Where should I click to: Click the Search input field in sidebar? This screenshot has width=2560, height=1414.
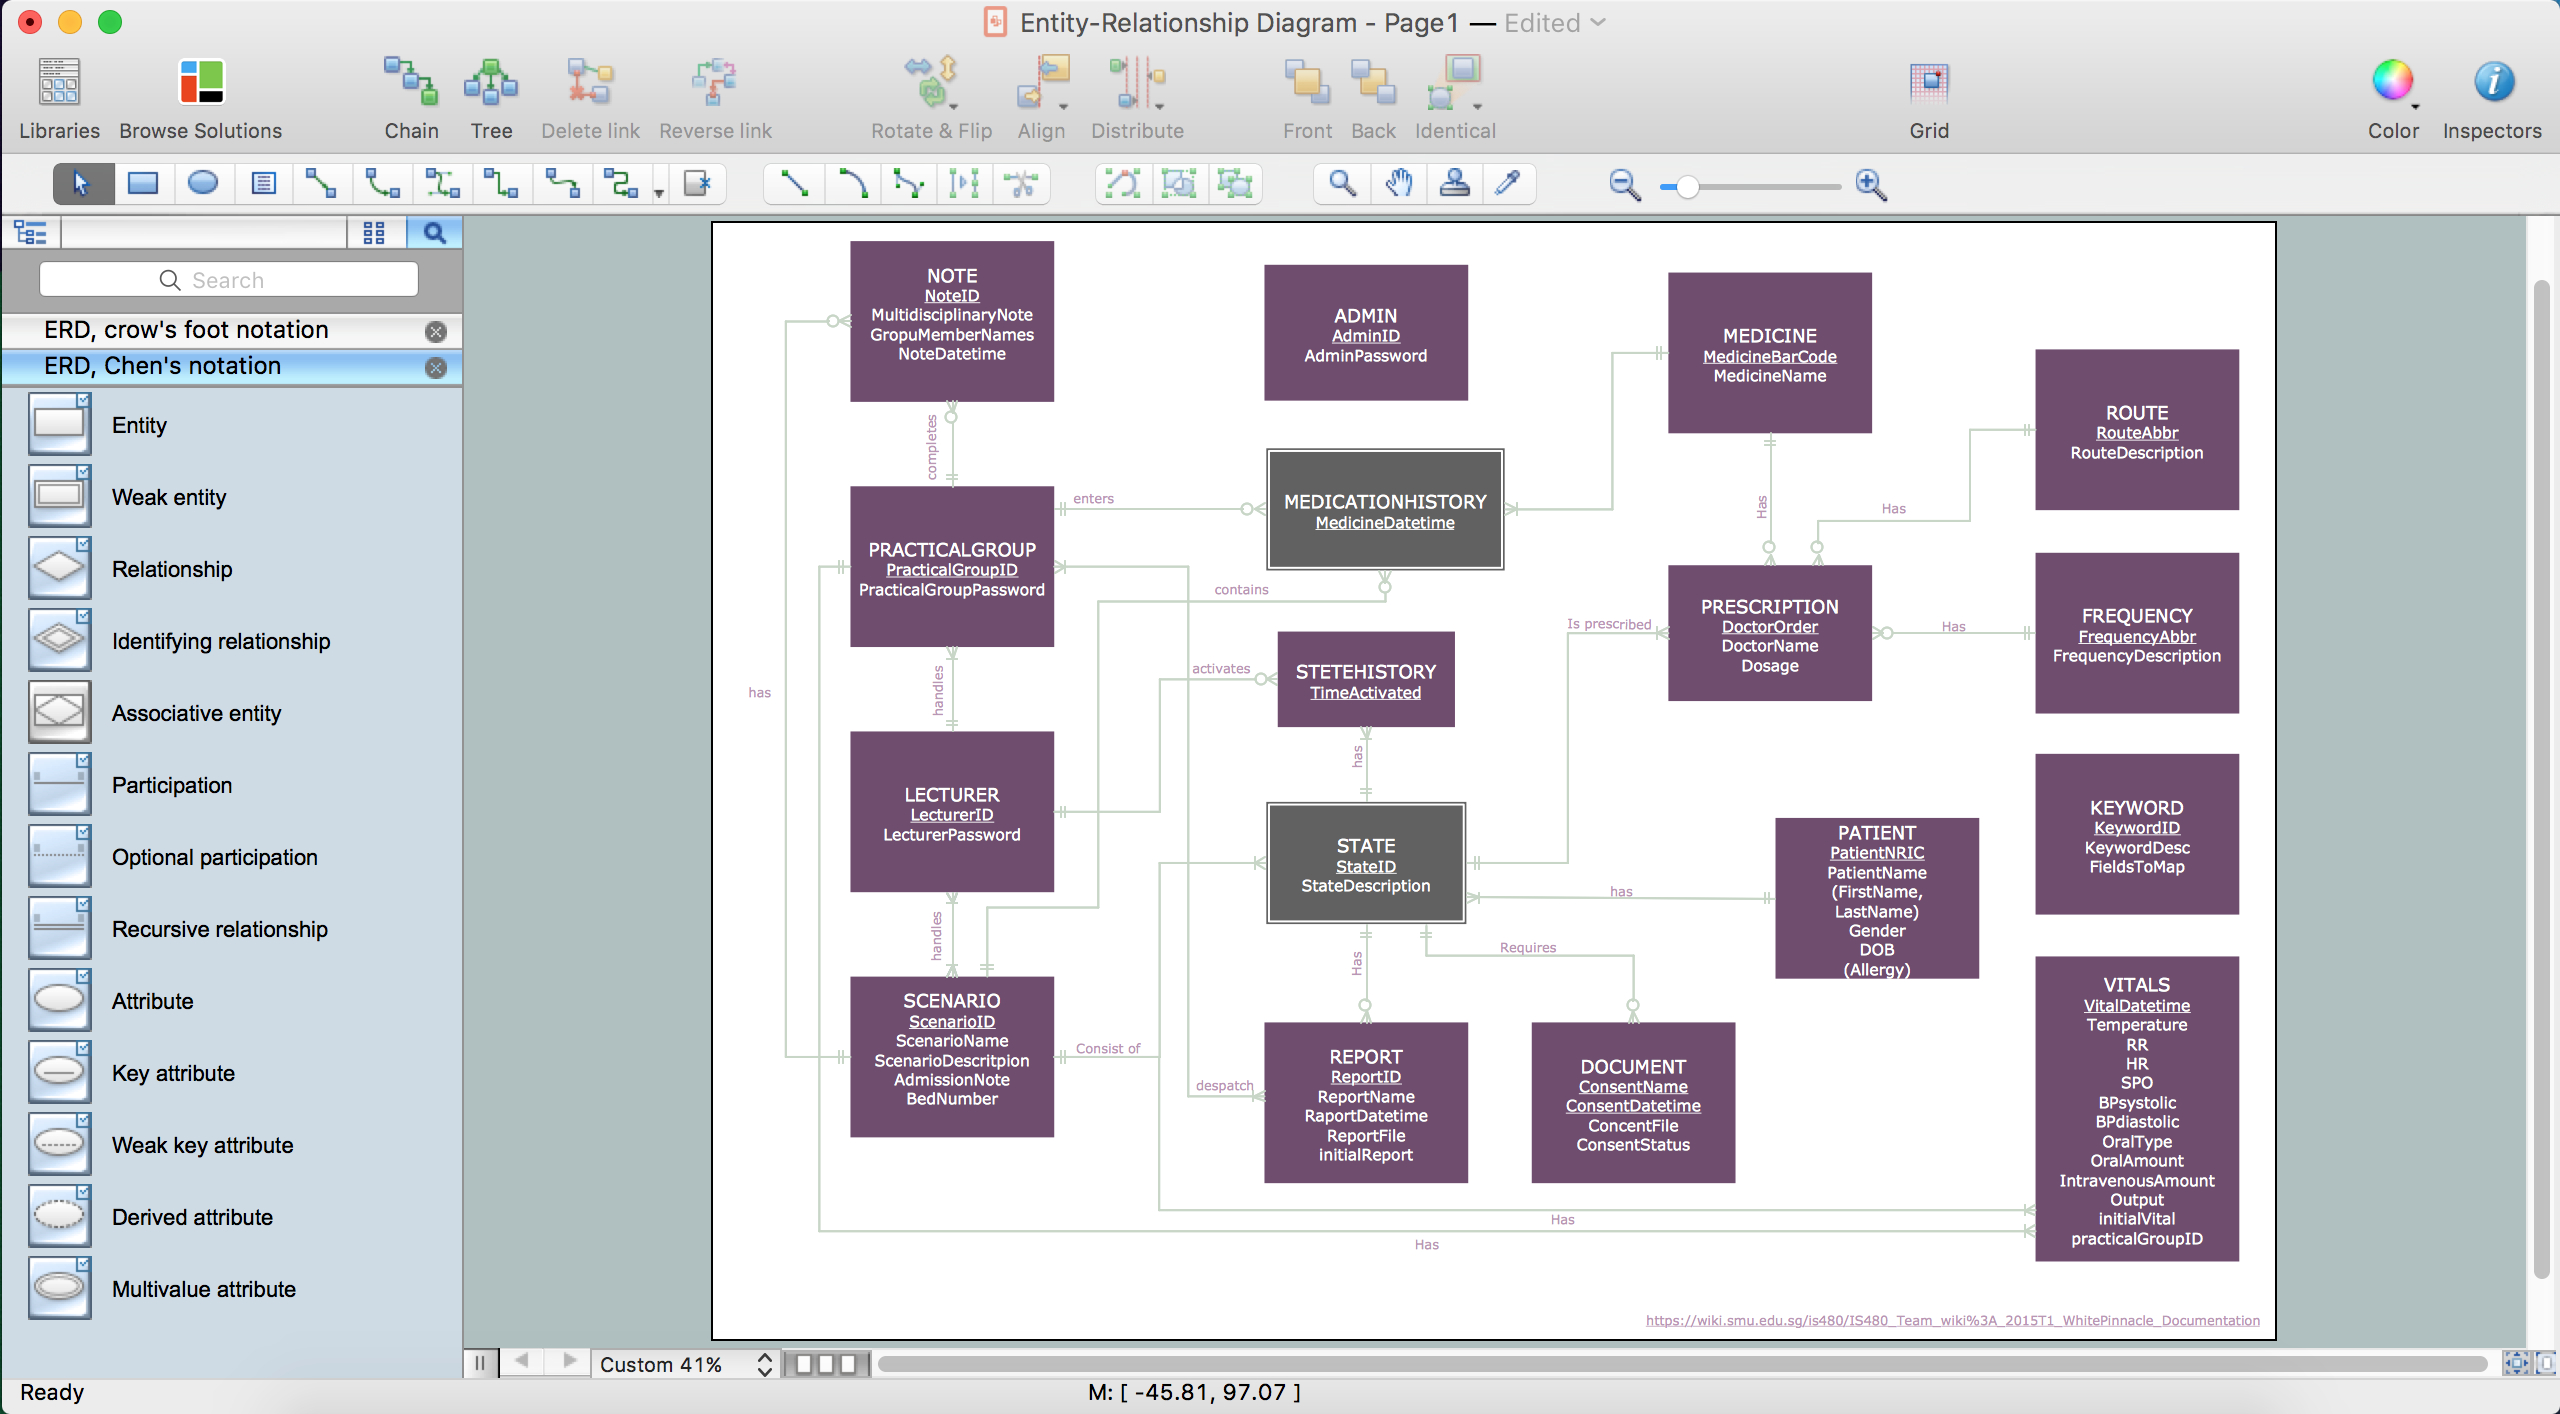[231, 279]
